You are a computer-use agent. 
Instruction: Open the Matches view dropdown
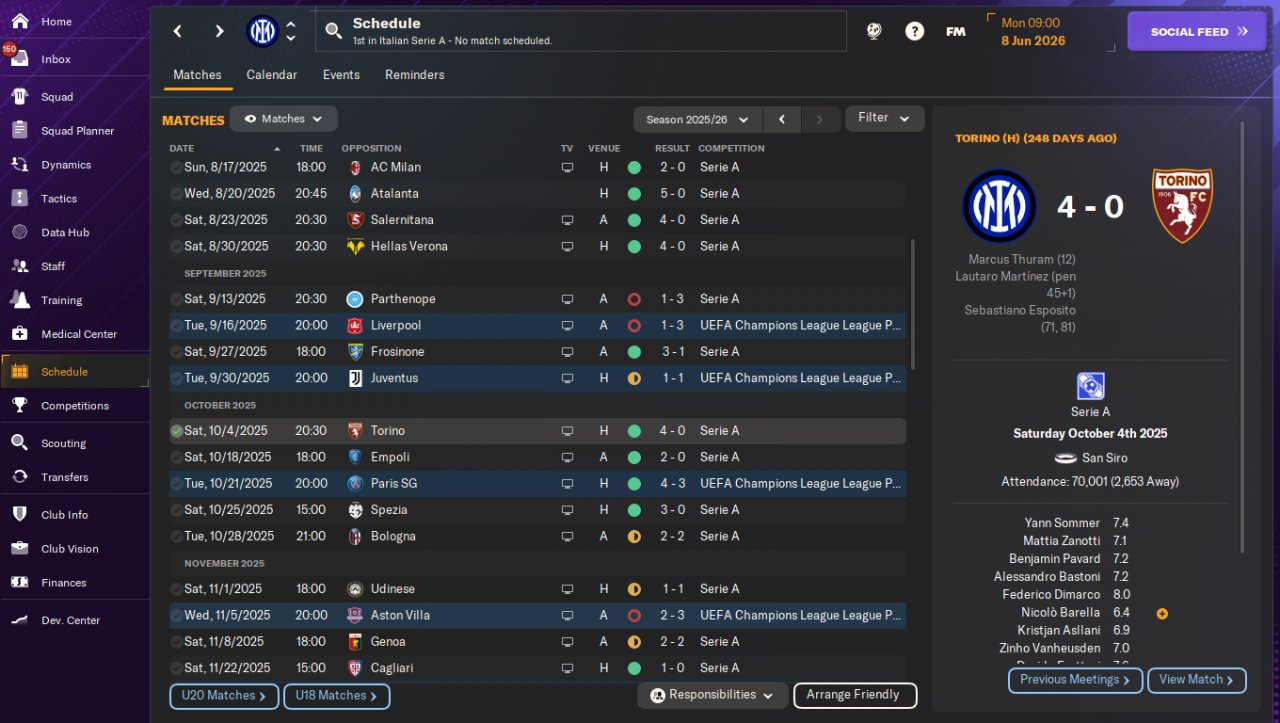pyautogui.click(x=283, y=119)
